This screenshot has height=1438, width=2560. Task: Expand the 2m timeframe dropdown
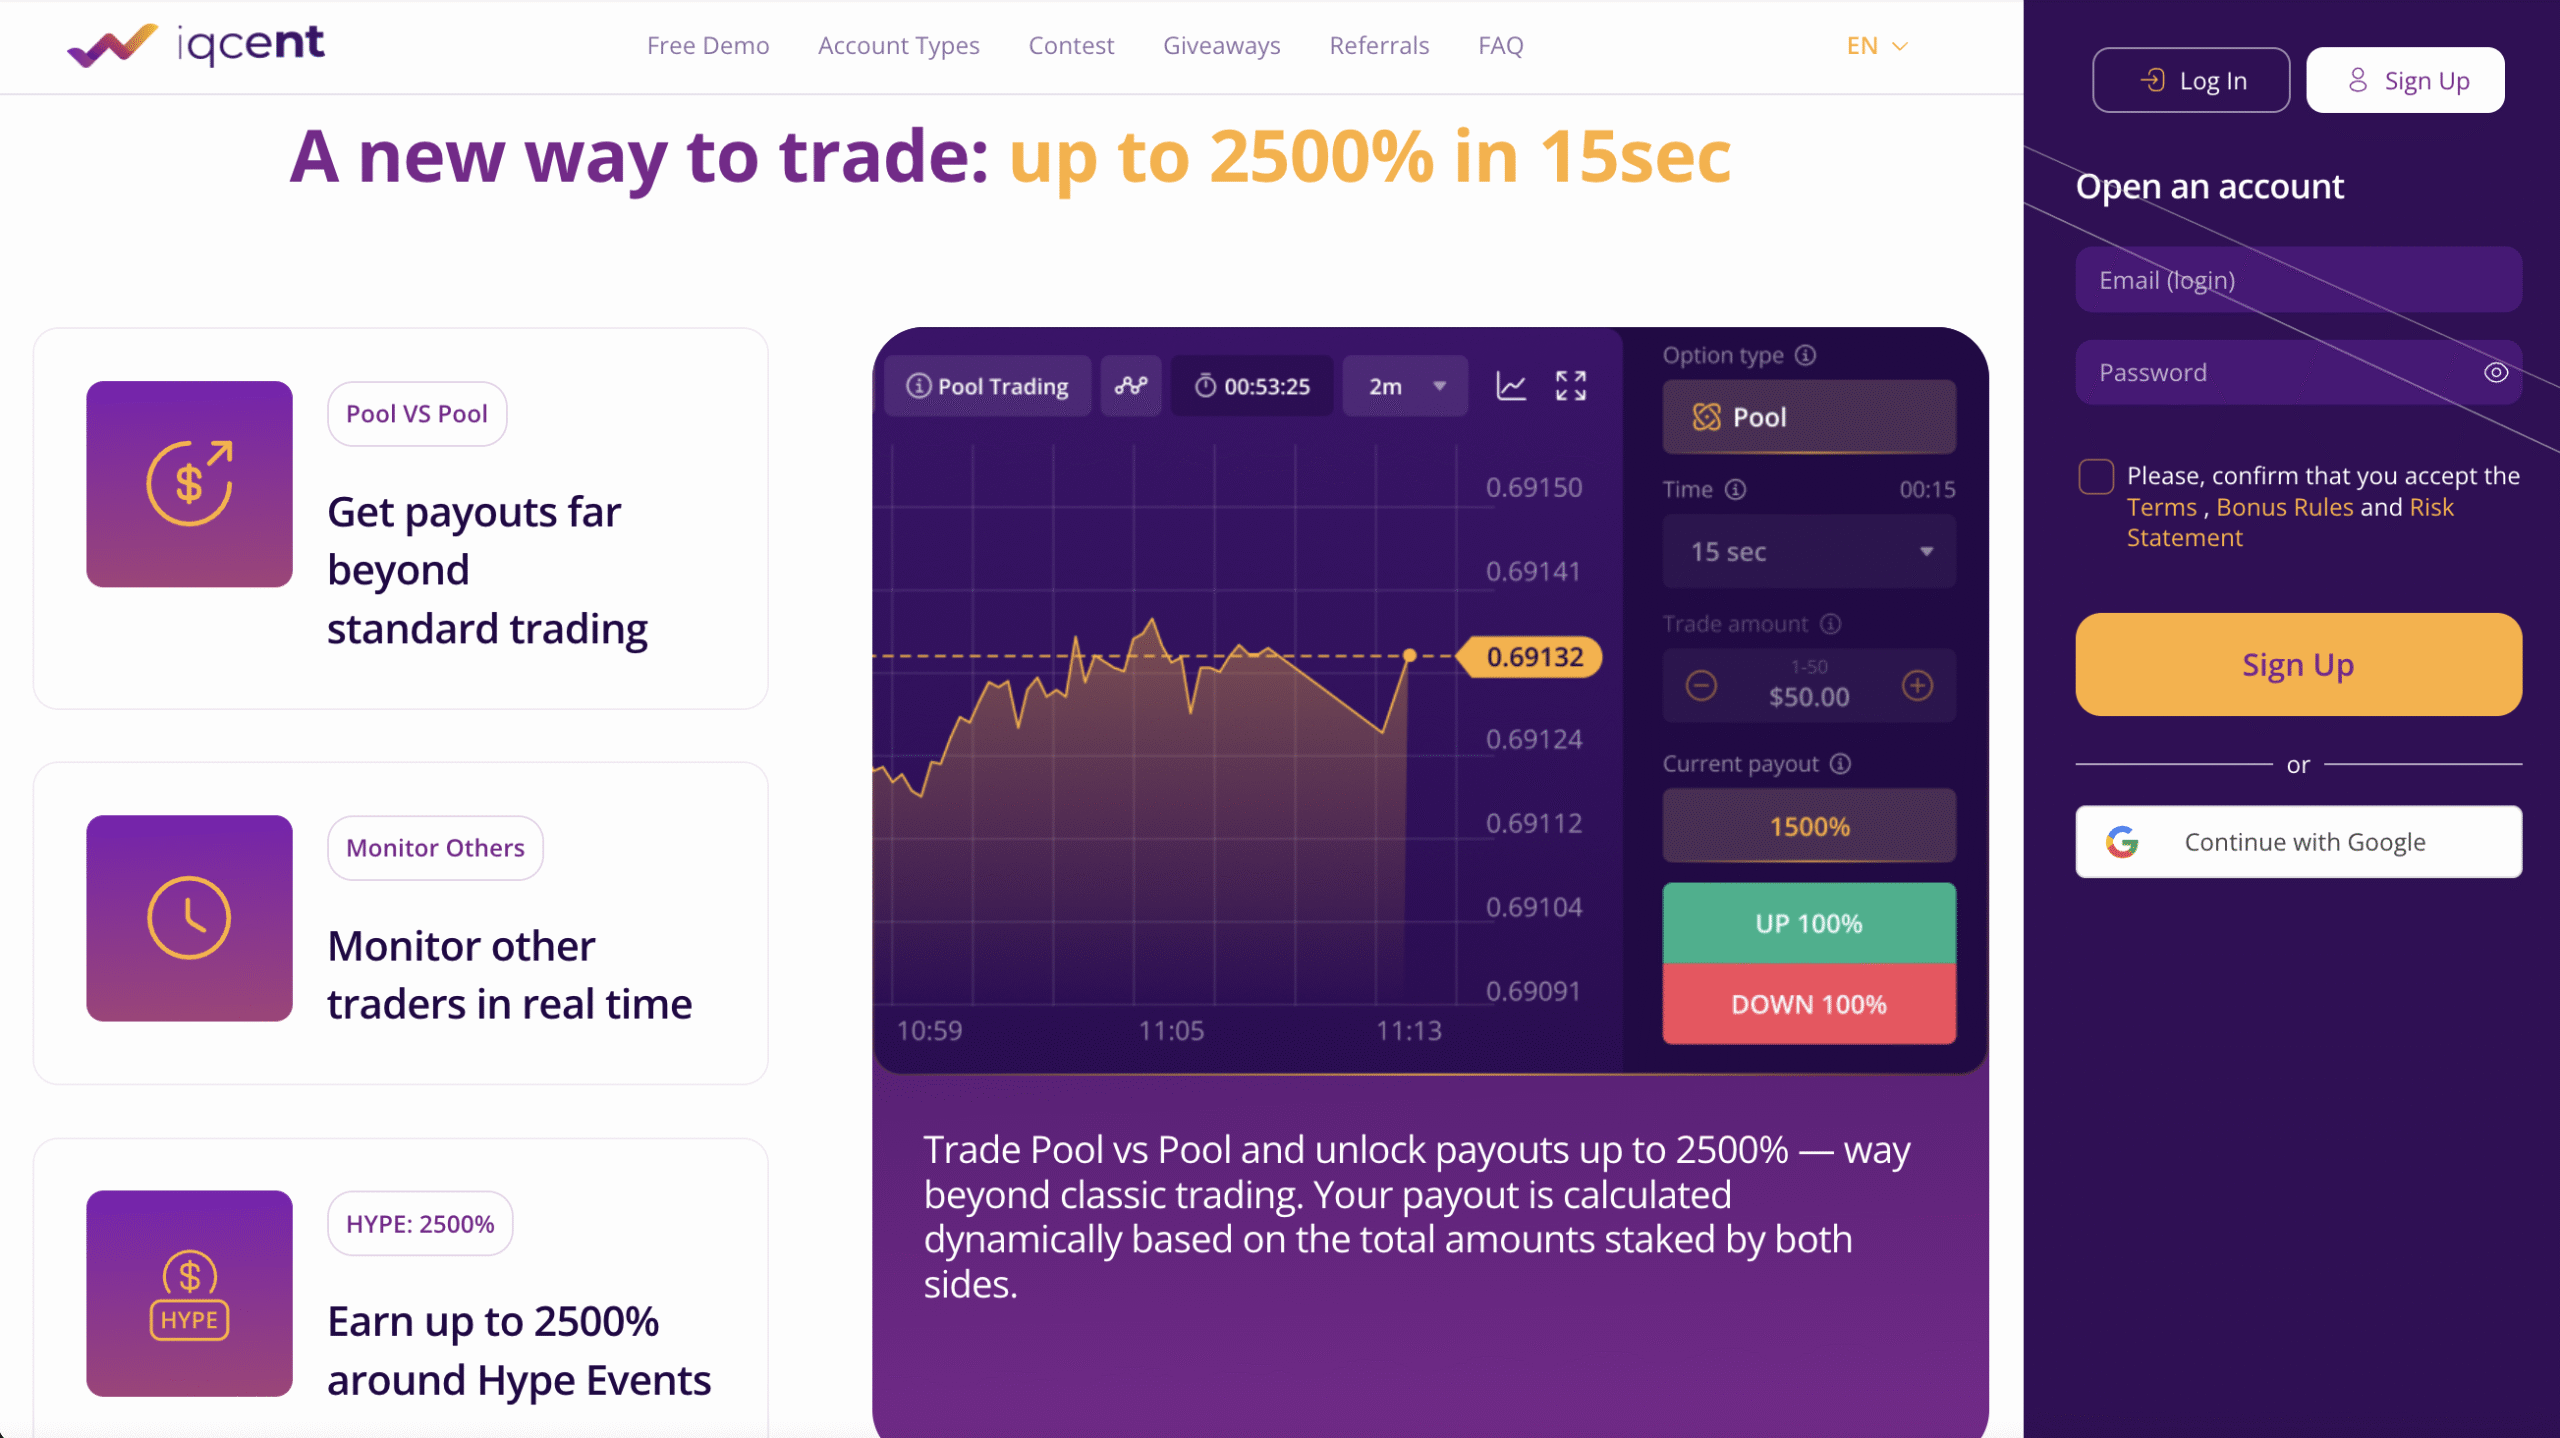point(1405,386)
